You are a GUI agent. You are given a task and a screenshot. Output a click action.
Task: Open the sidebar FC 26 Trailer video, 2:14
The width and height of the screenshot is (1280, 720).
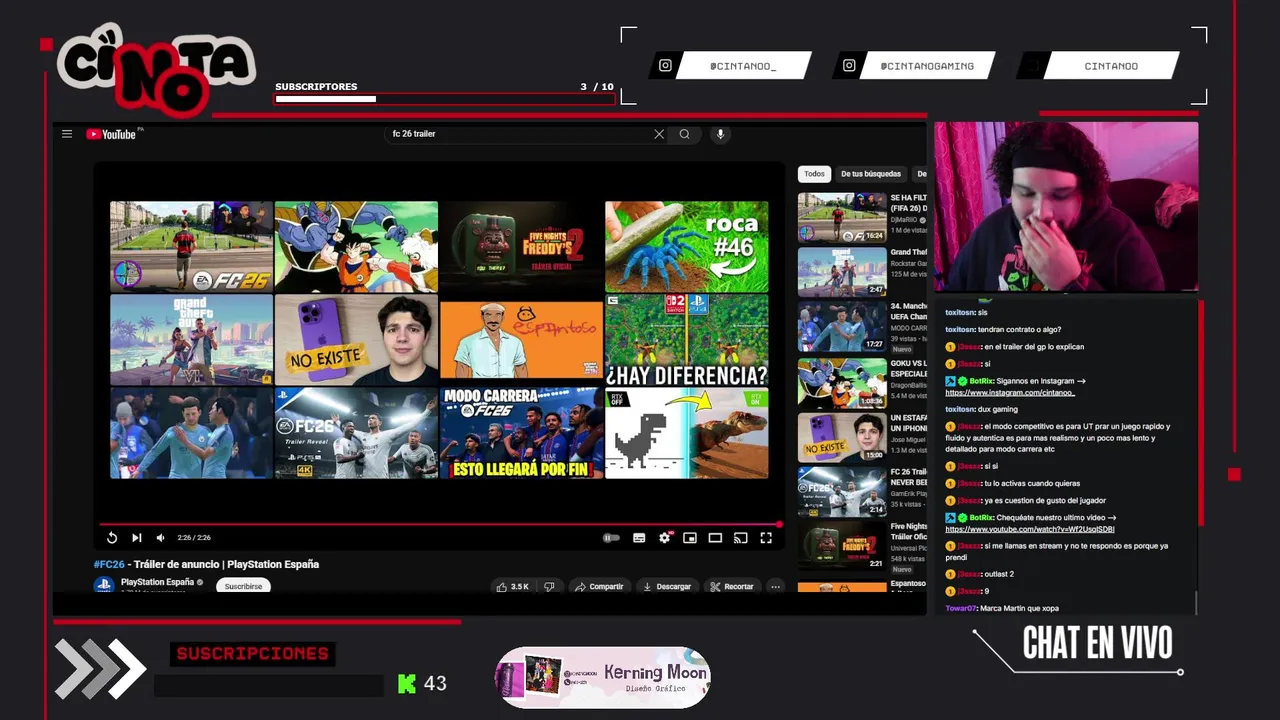tap(842, 492)
